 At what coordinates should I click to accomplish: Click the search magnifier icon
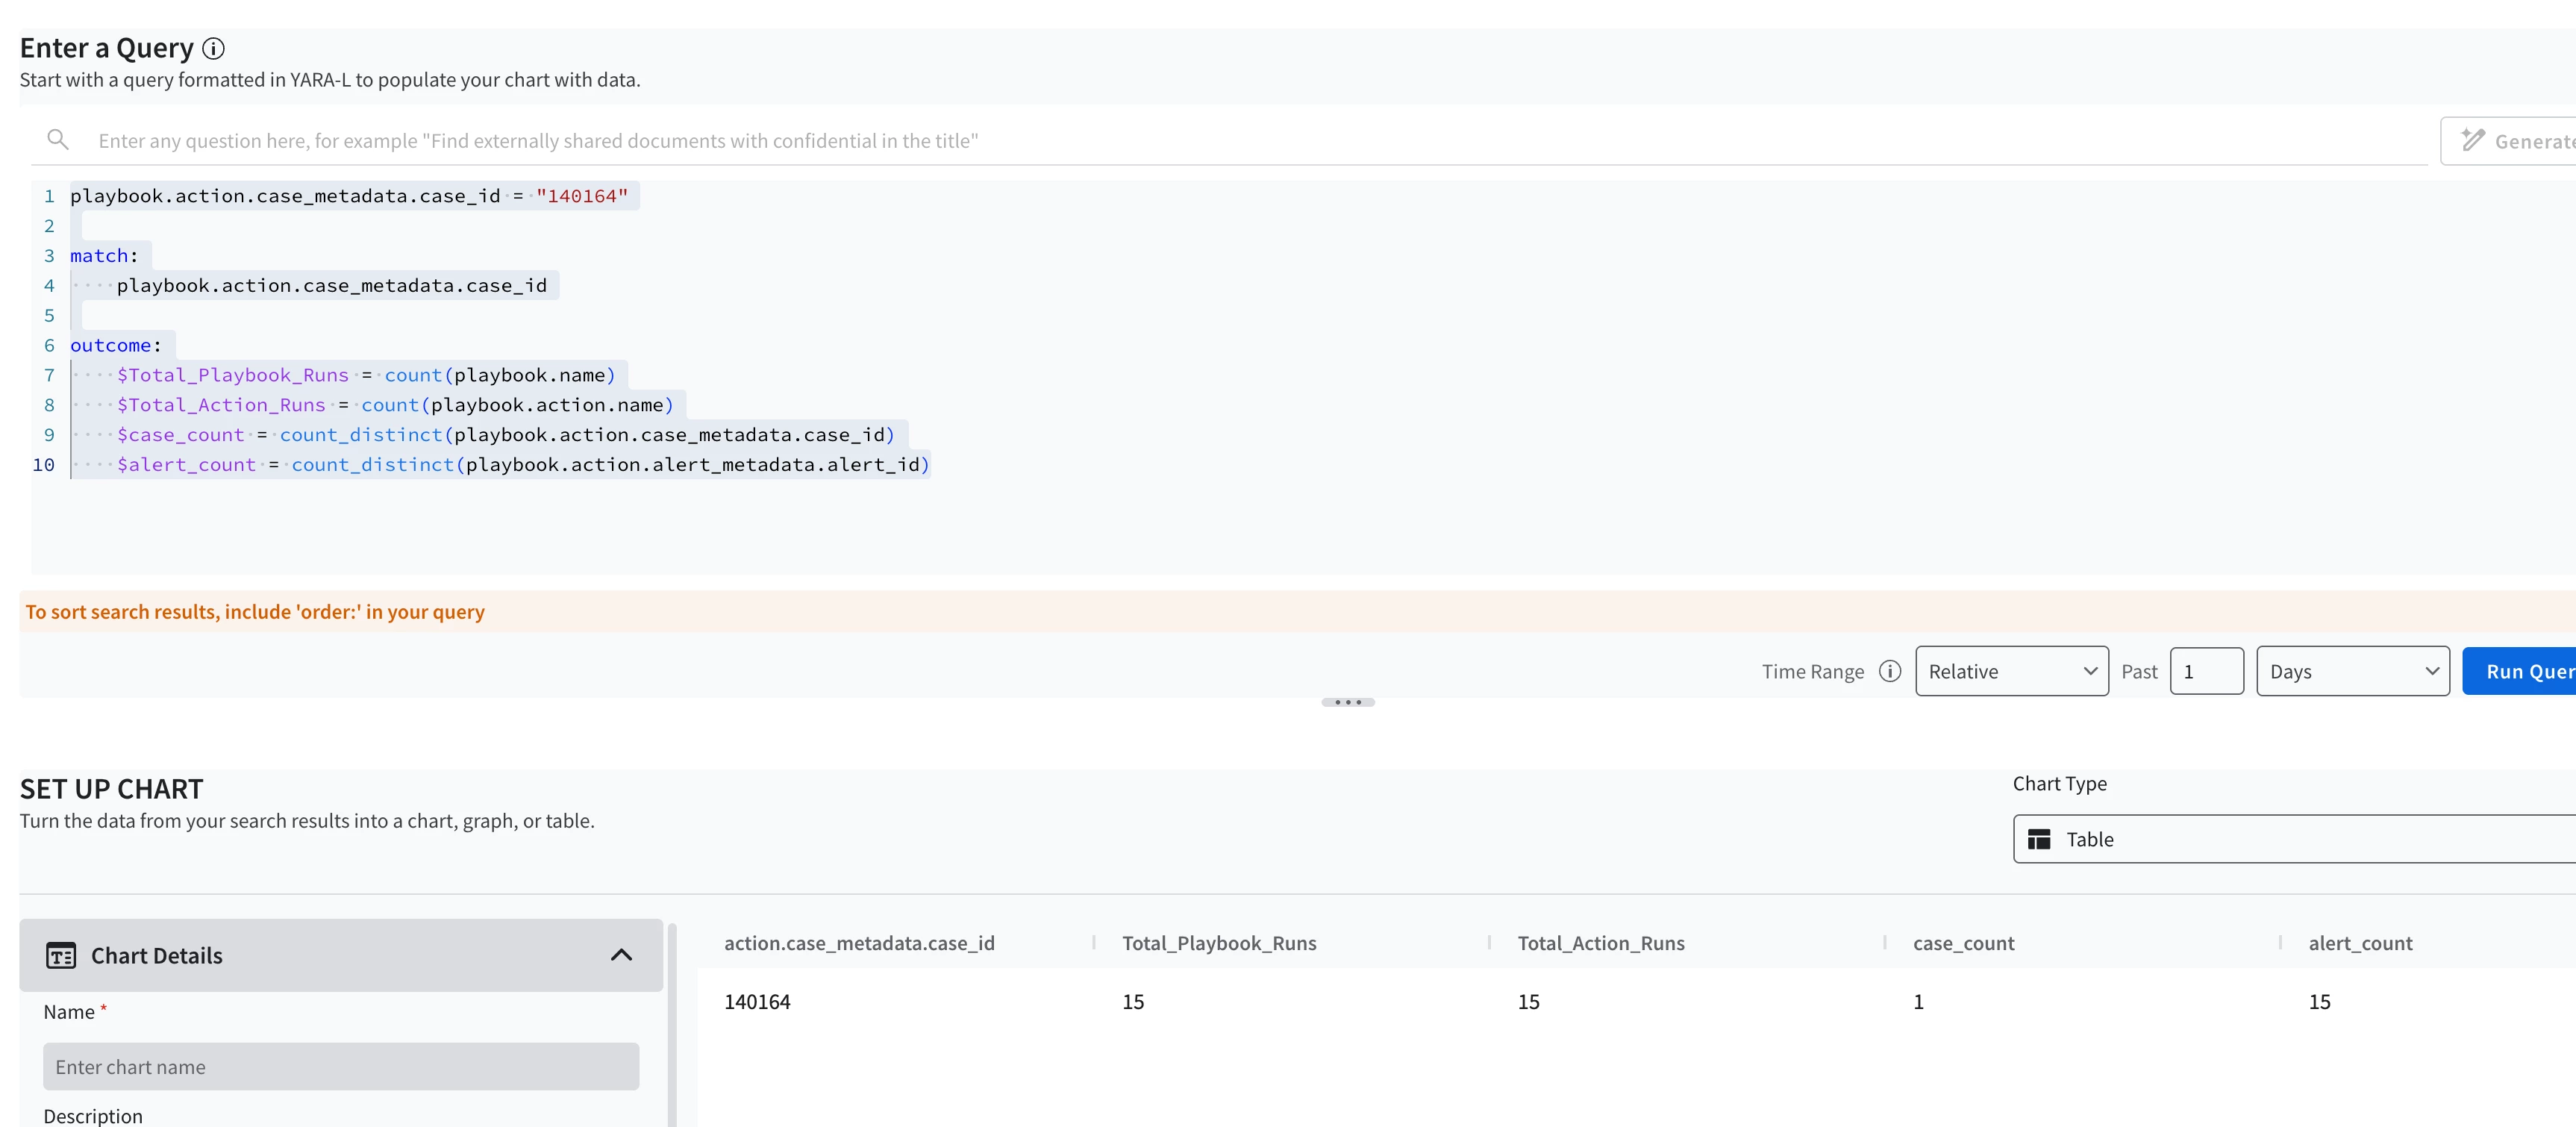58,140
